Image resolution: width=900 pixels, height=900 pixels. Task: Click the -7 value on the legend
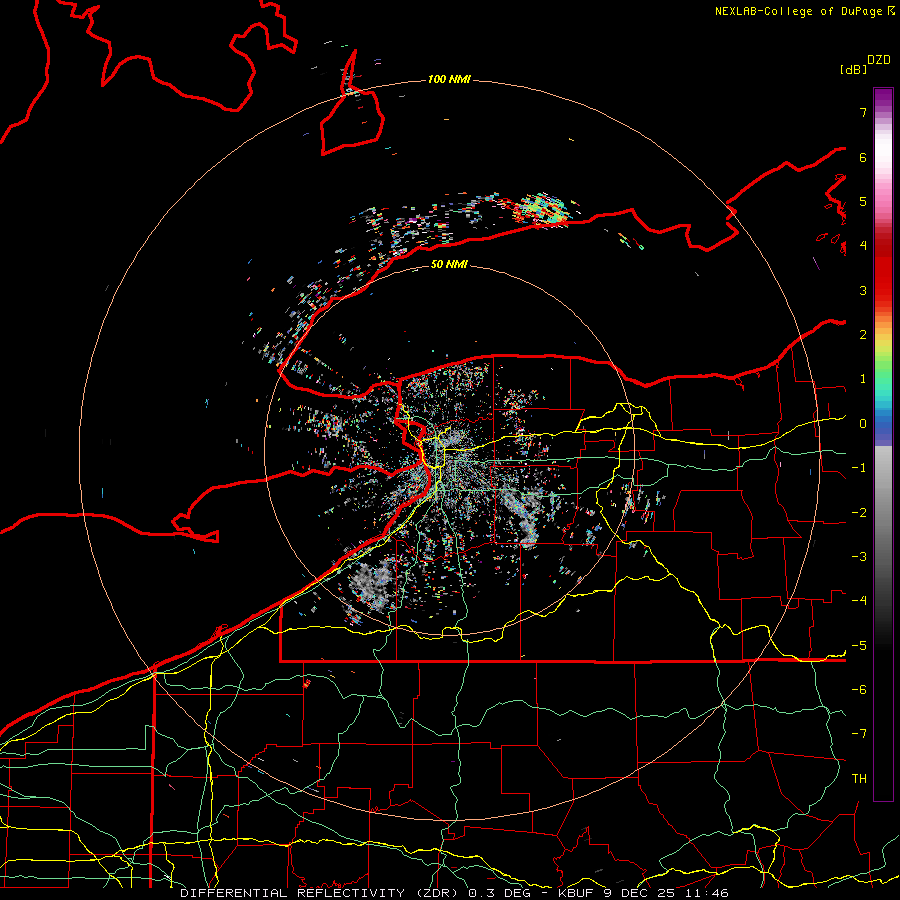pos(859,734)
